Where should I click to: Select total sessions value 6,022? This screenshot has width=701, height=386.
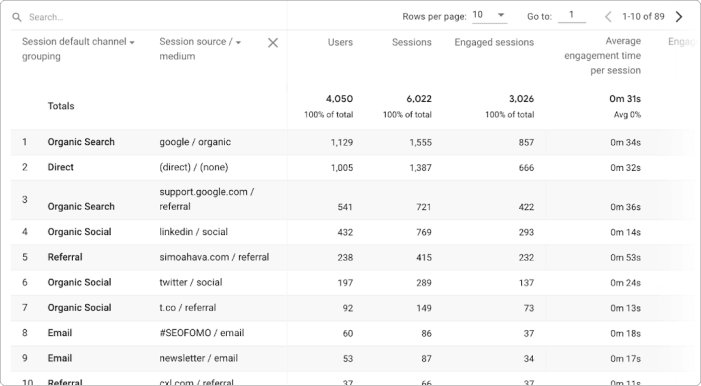pos(418,98)
